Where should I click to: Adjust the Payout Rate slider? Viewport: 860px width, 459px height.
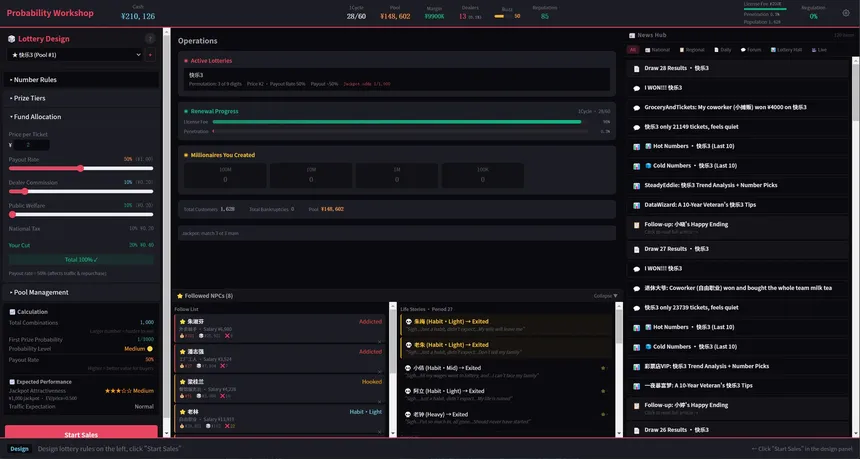81,168
